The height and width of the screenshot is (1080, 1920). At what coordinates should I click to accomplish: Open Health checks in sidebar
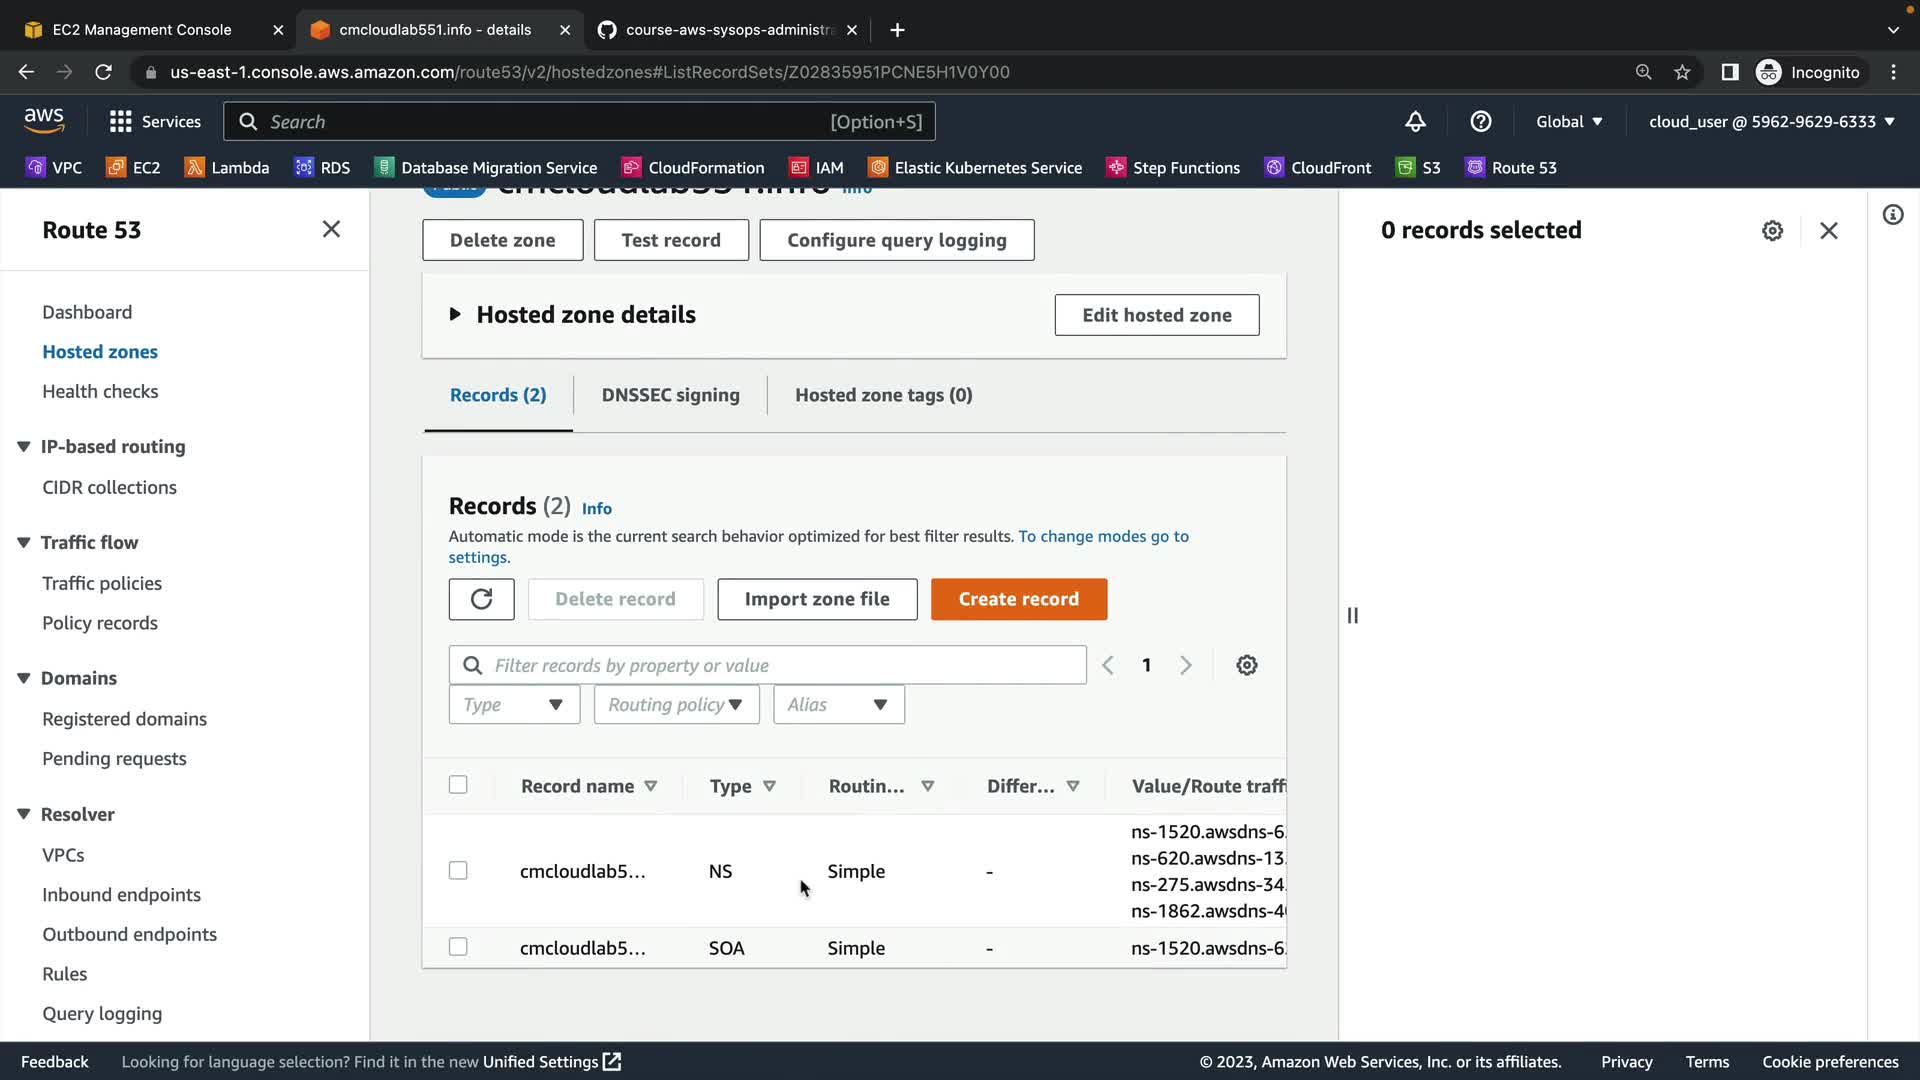100,392
